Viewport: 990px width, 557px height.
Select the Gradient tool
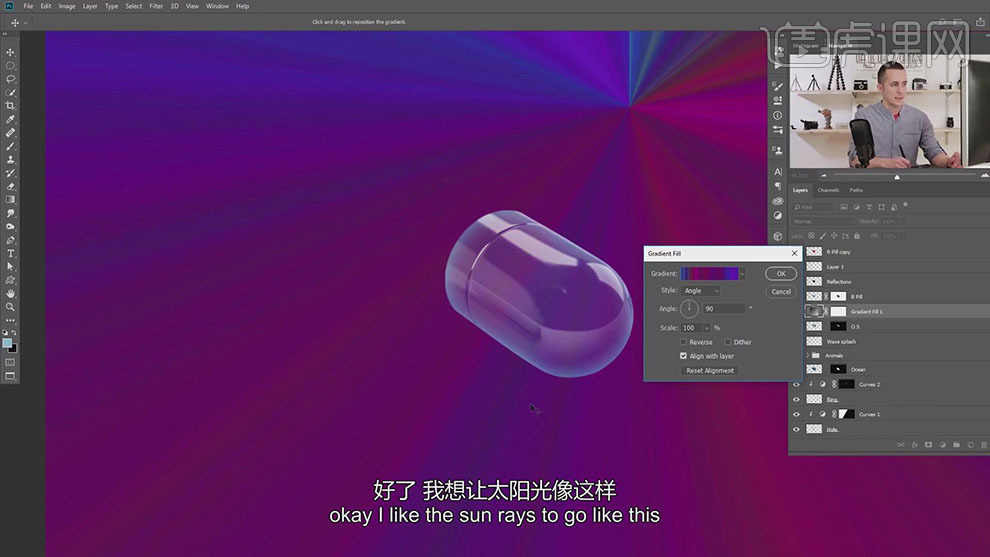10,200
